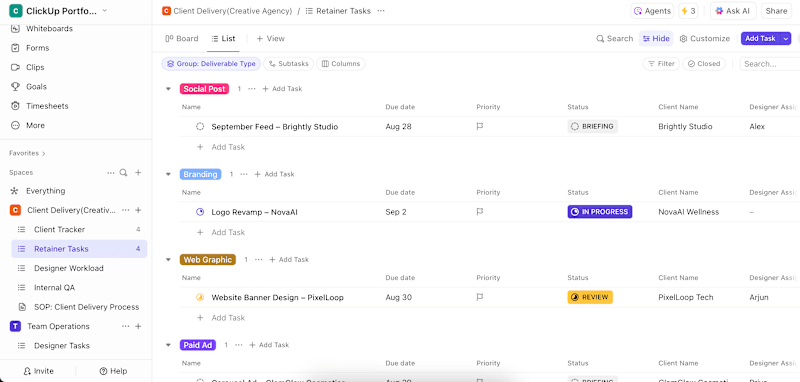This screenshot has height=382, width=800.
Task: Open Web Graphic group ellipsis menu
Action: click(258, 260)
